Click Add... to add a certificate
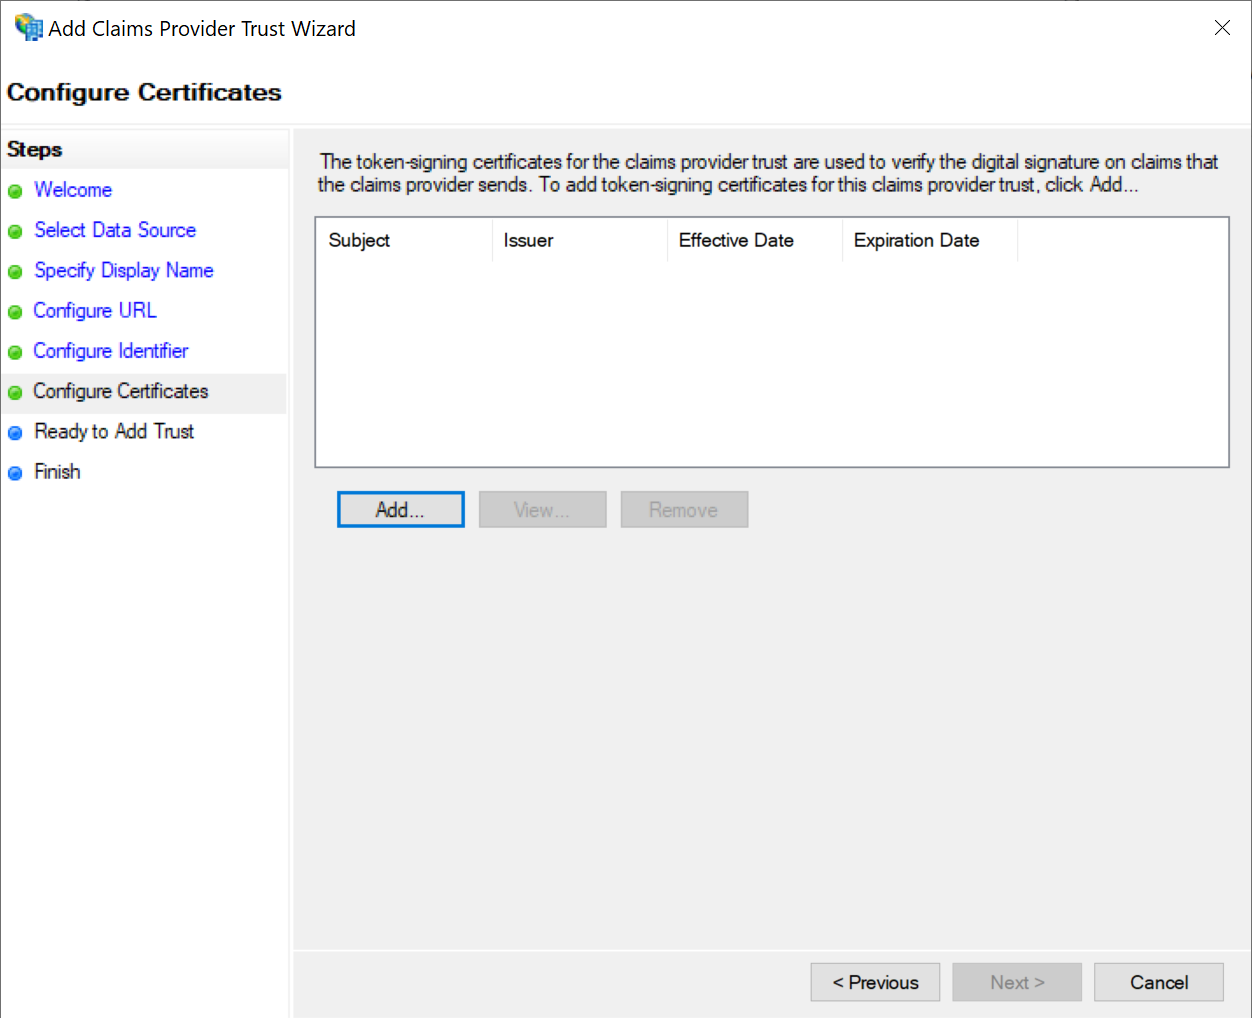The width and height of the screenshot is (1252, 1018). (x=400, y=509)
